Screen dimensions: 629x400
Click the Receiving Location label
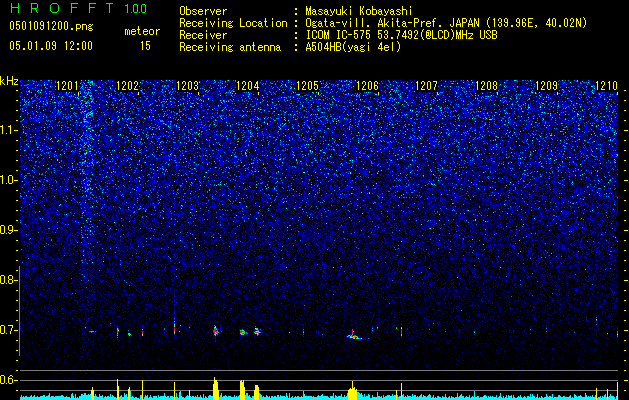pyautogui.click(x=233, y=23)
